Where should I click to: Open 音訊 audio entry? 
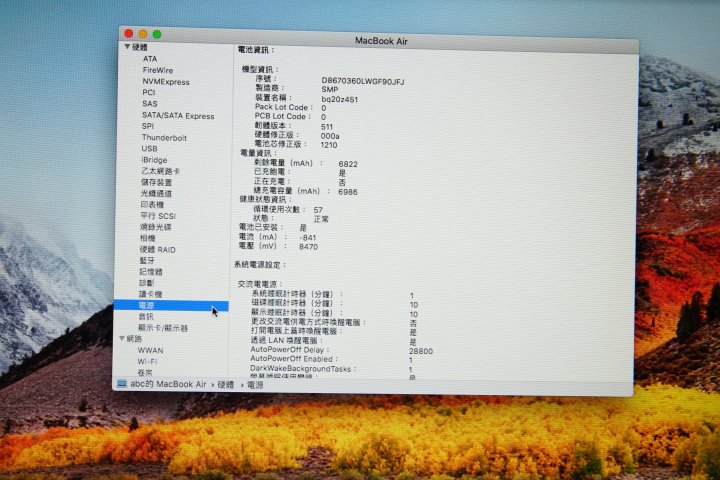(x=146, y=316)
